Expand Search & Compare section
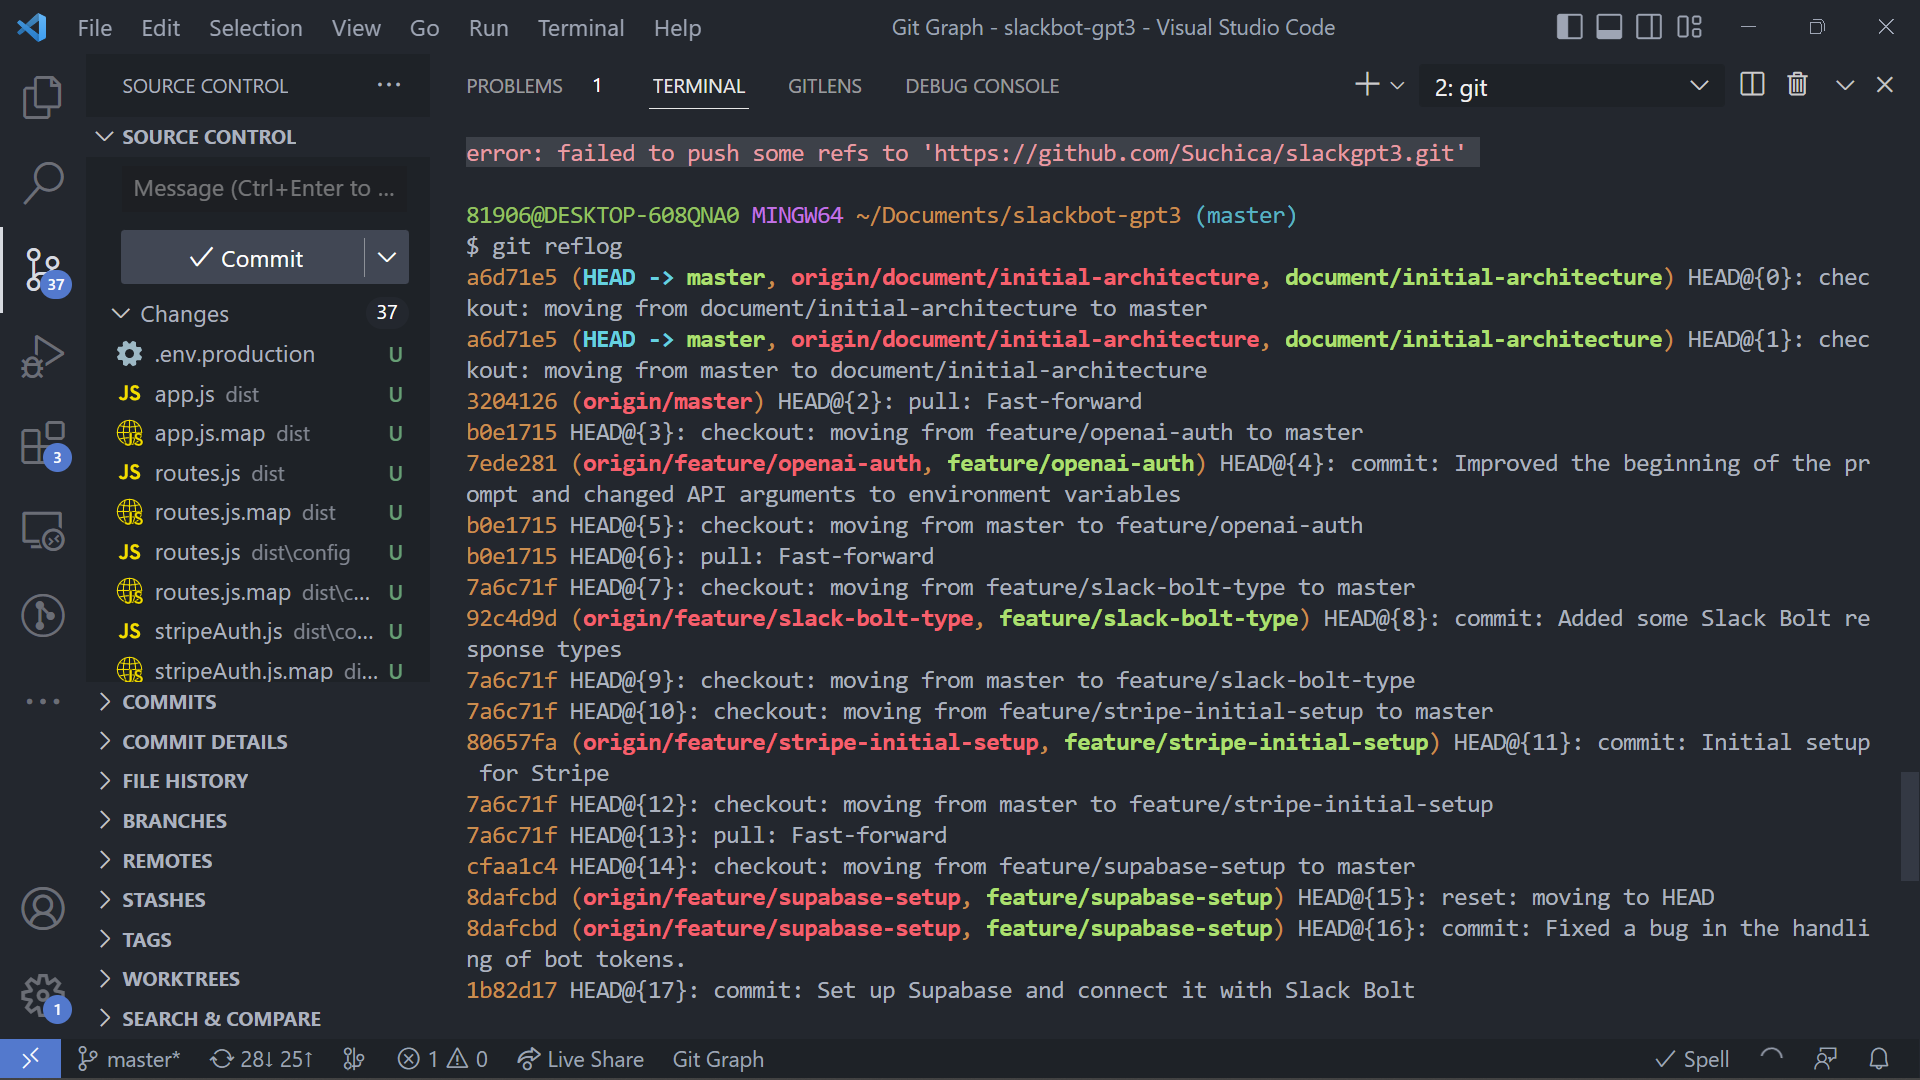Viewport: 1920px width, 1080px height. coord(221,1019)
